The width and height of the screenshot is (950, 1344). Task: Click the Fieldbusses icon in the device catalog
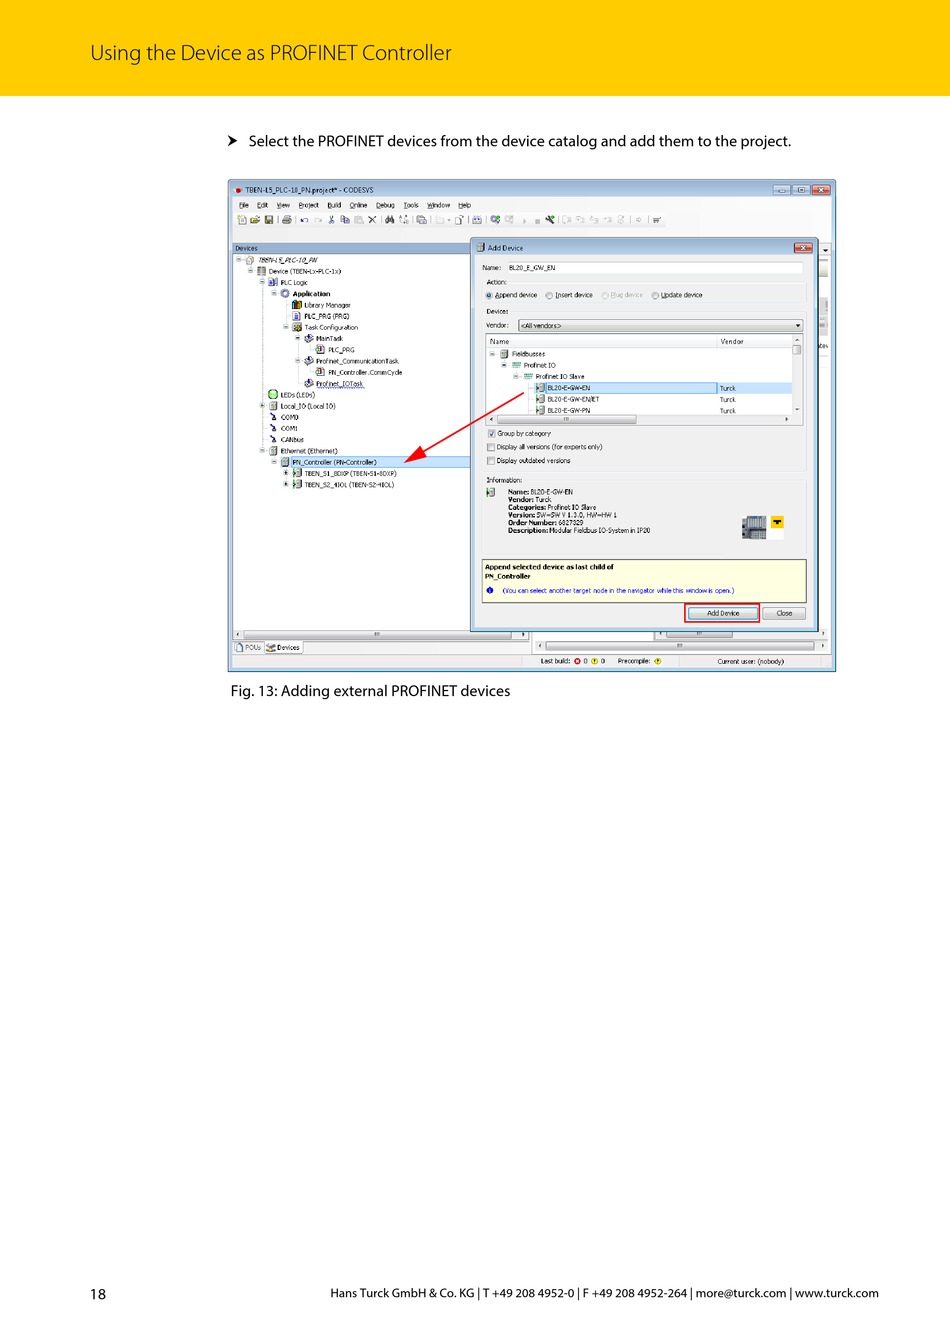pos(504,354)
